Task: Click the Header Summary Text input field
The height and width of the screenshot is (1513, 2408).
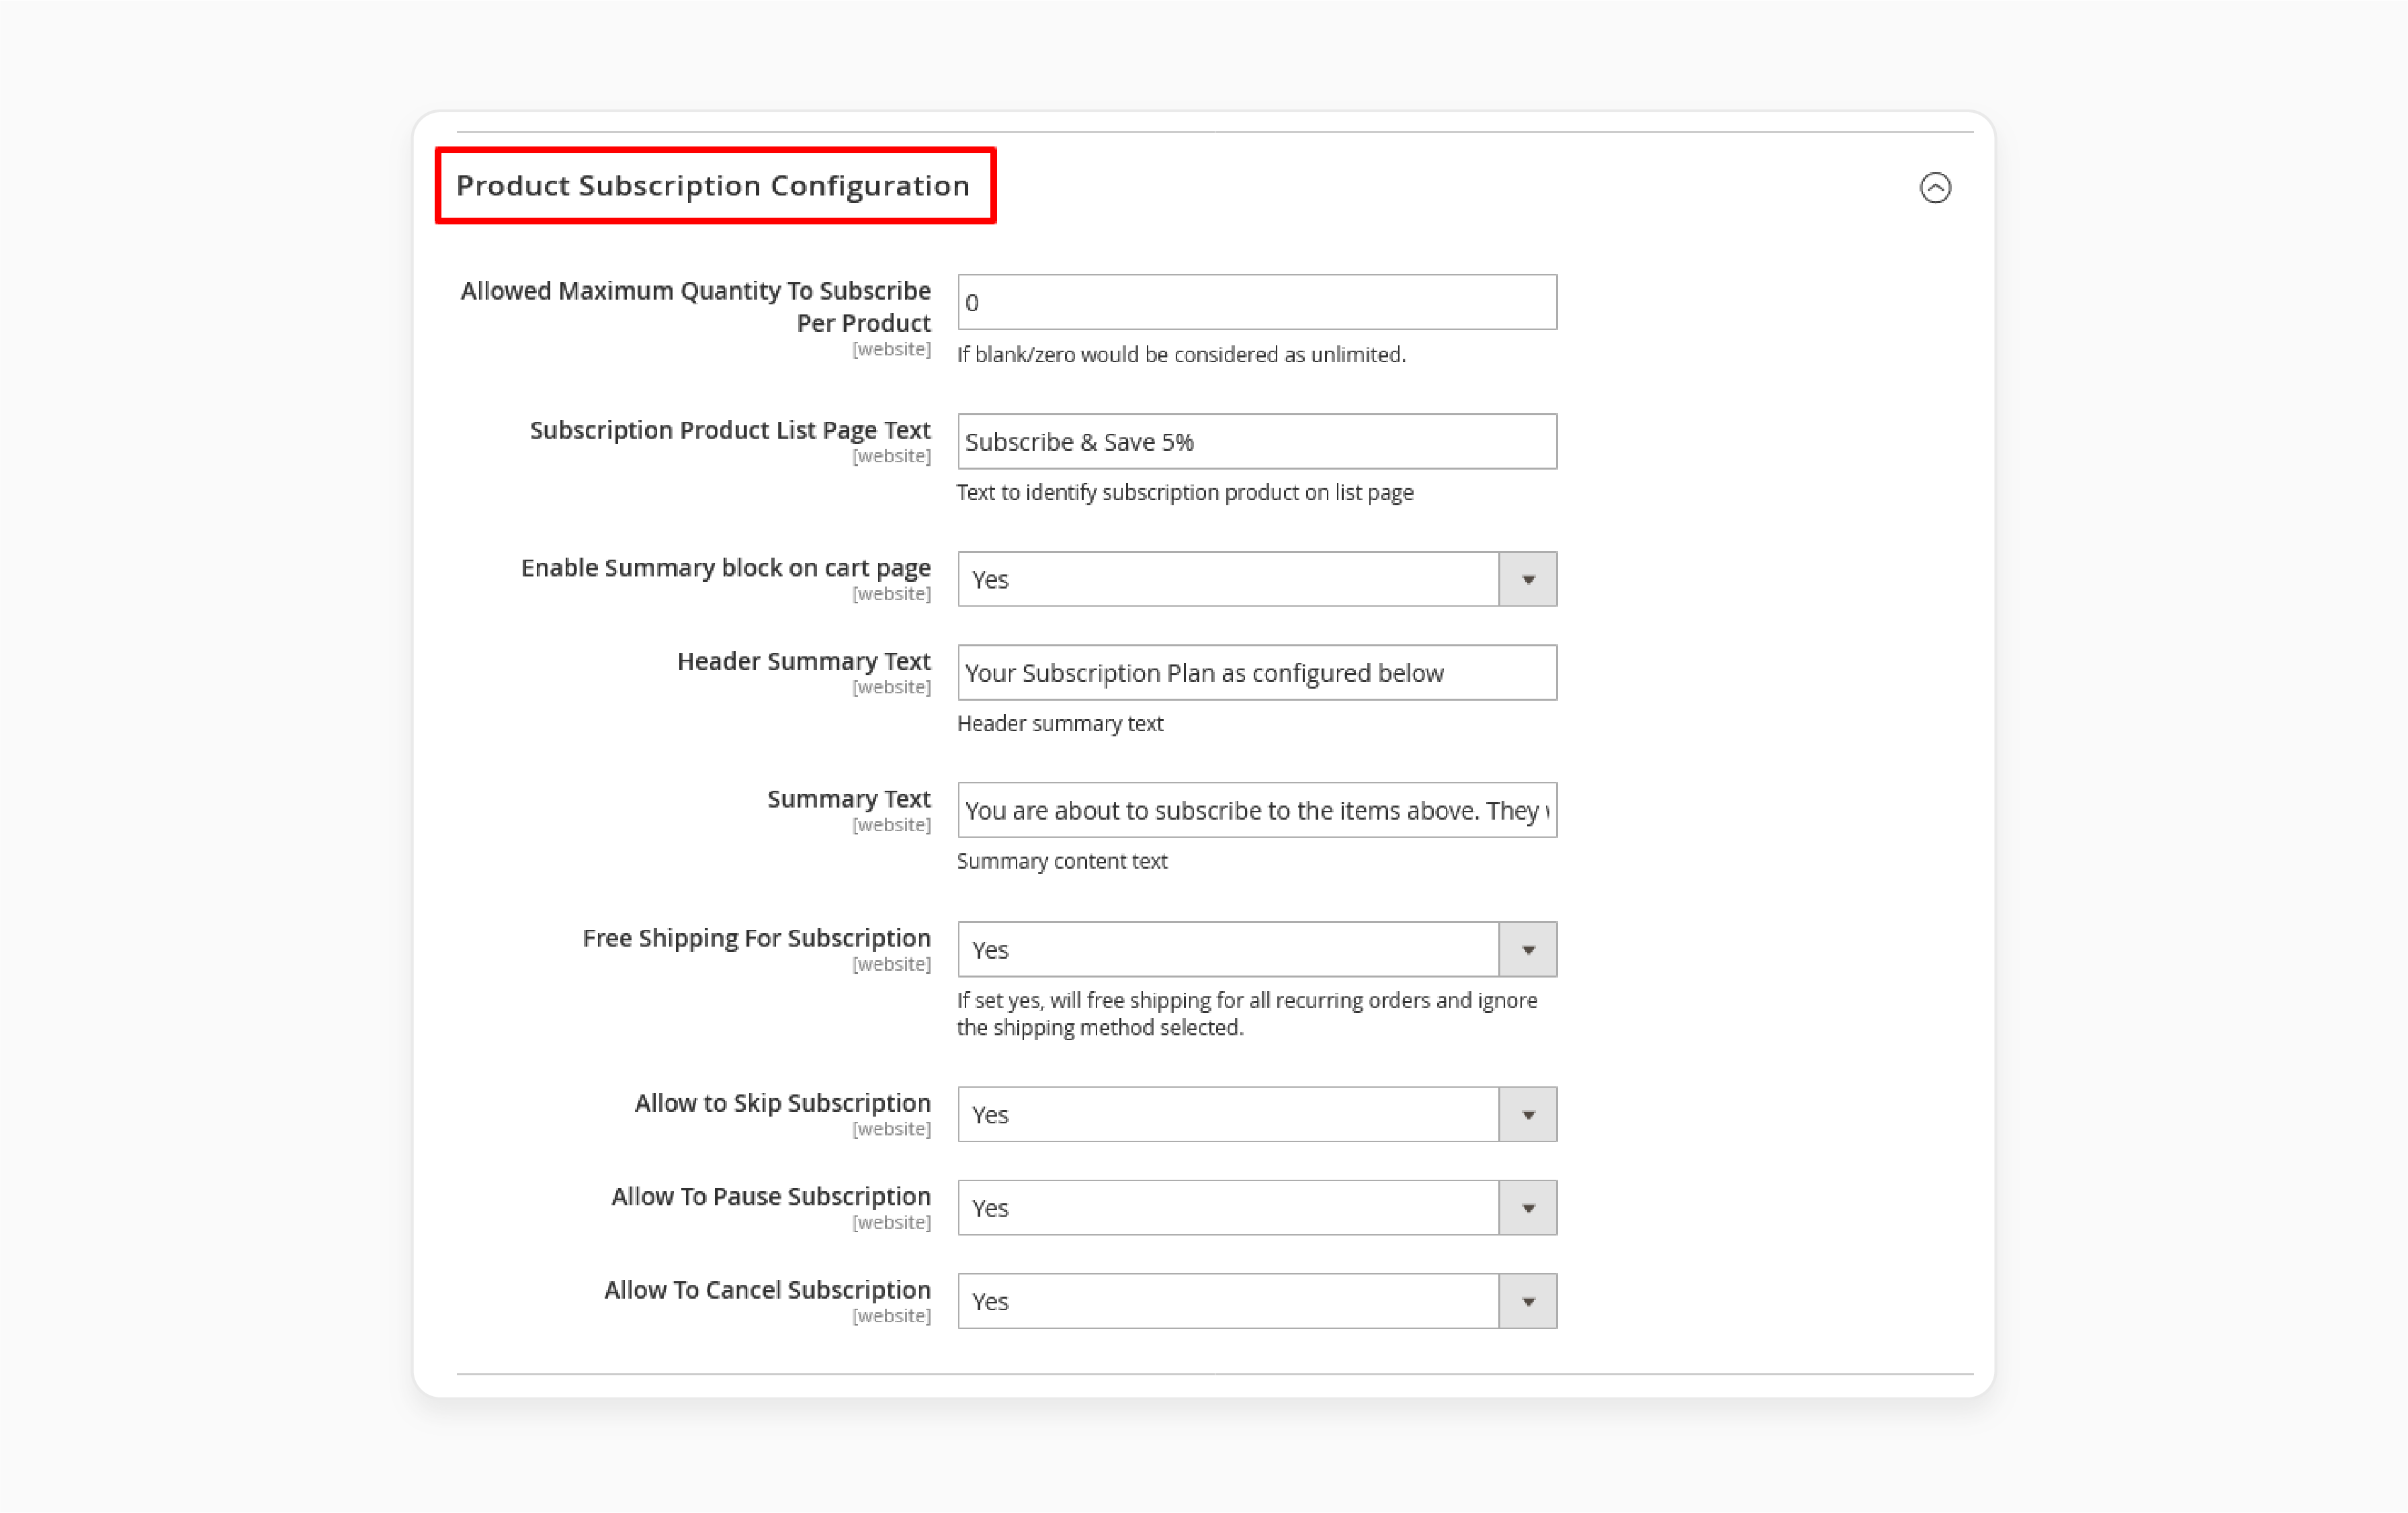Action: [x=1257, y=672]
